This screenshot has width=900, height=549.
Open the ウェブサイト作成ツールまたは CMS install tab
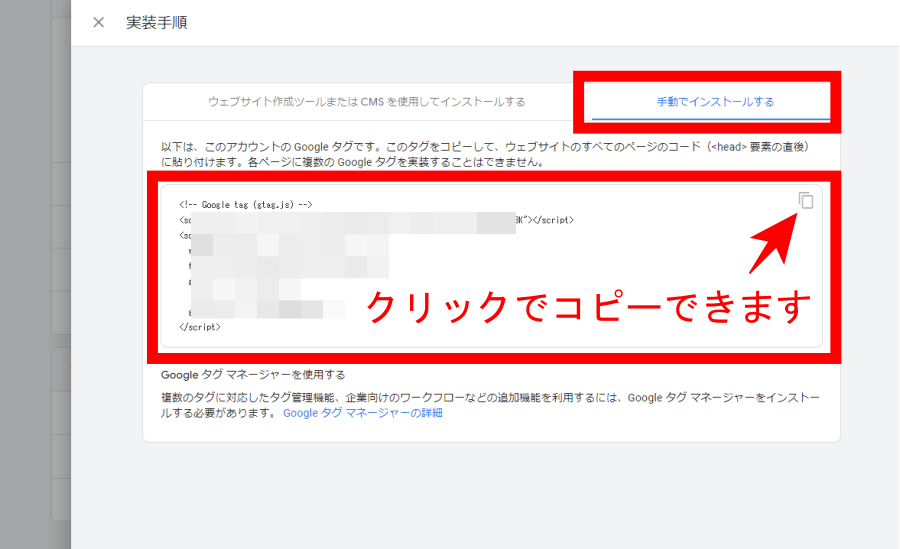[367, 102]
